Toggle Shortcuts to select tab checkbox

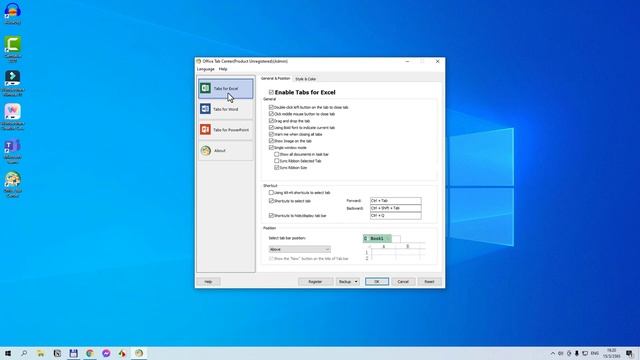pos(271,201)
